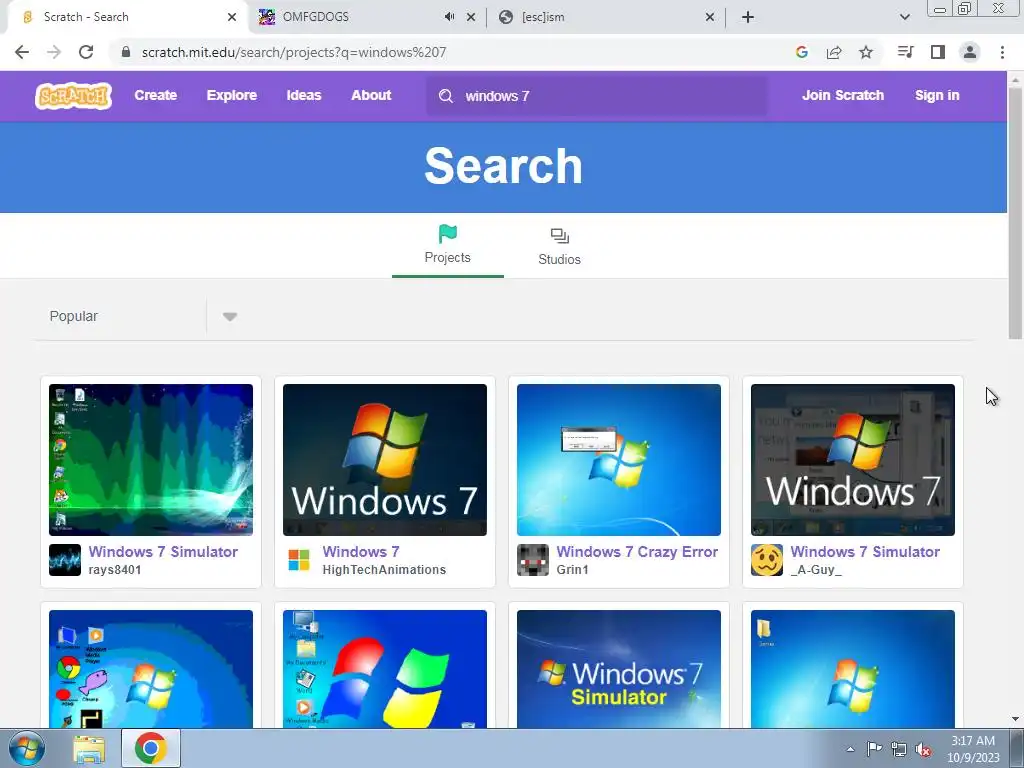Click the padlock site info icon
Screen dimensions: 1024x768
point(126,52)
